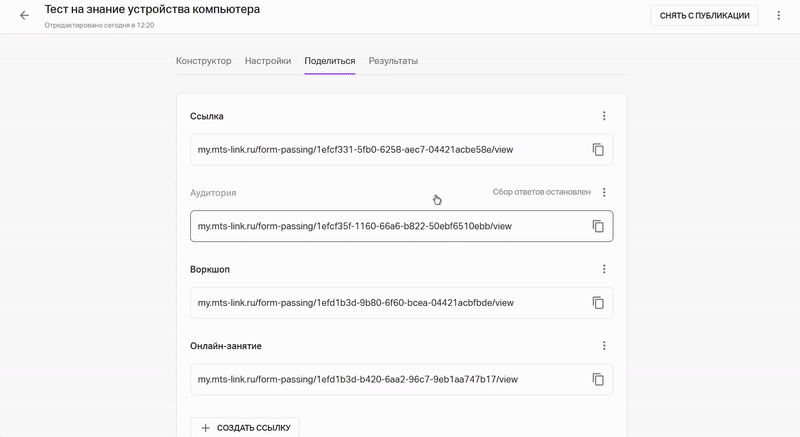
Task: Copy the Воркшоп link URL
Action: 598,303
